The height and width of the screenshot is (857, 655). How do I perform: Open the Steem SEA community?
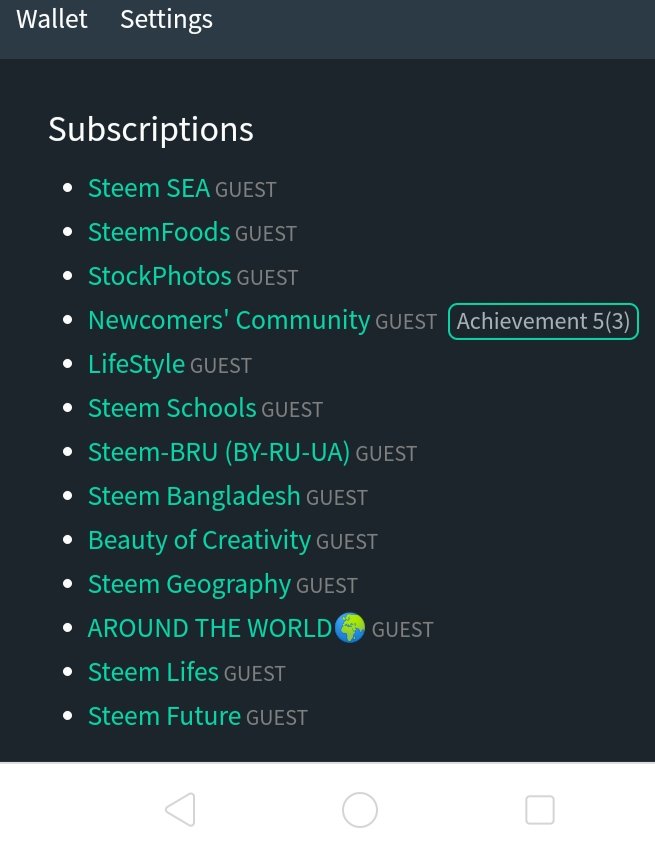pos(149,189)
